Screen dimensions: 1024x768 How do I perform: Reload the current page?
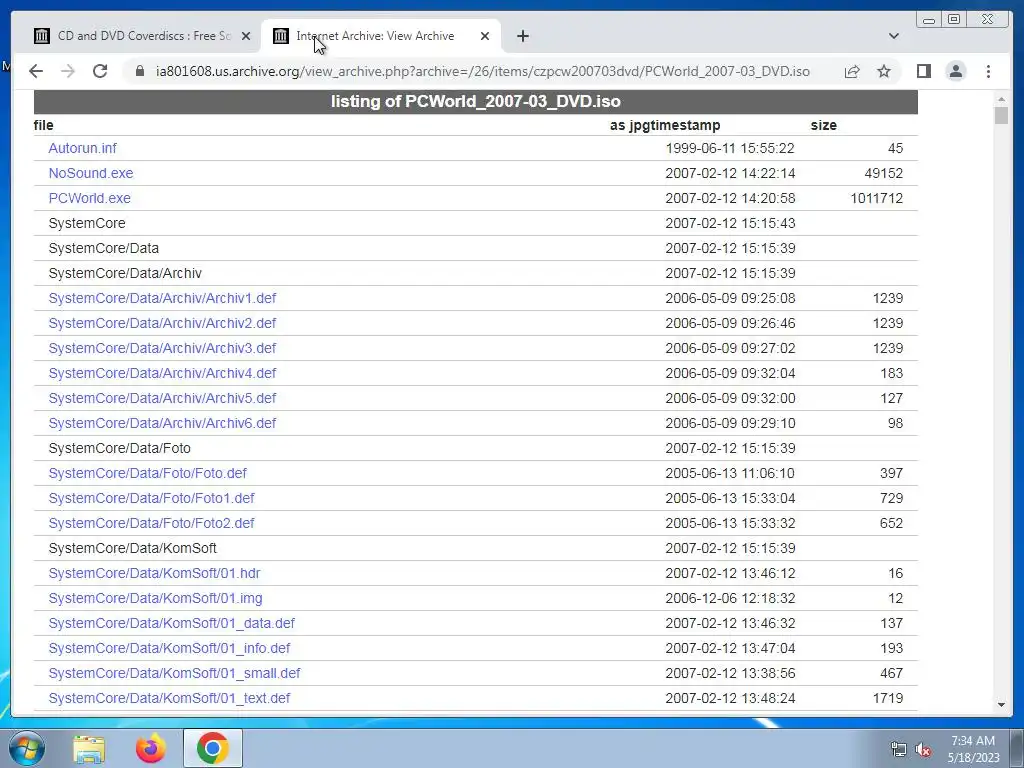[x=100, y=71]
